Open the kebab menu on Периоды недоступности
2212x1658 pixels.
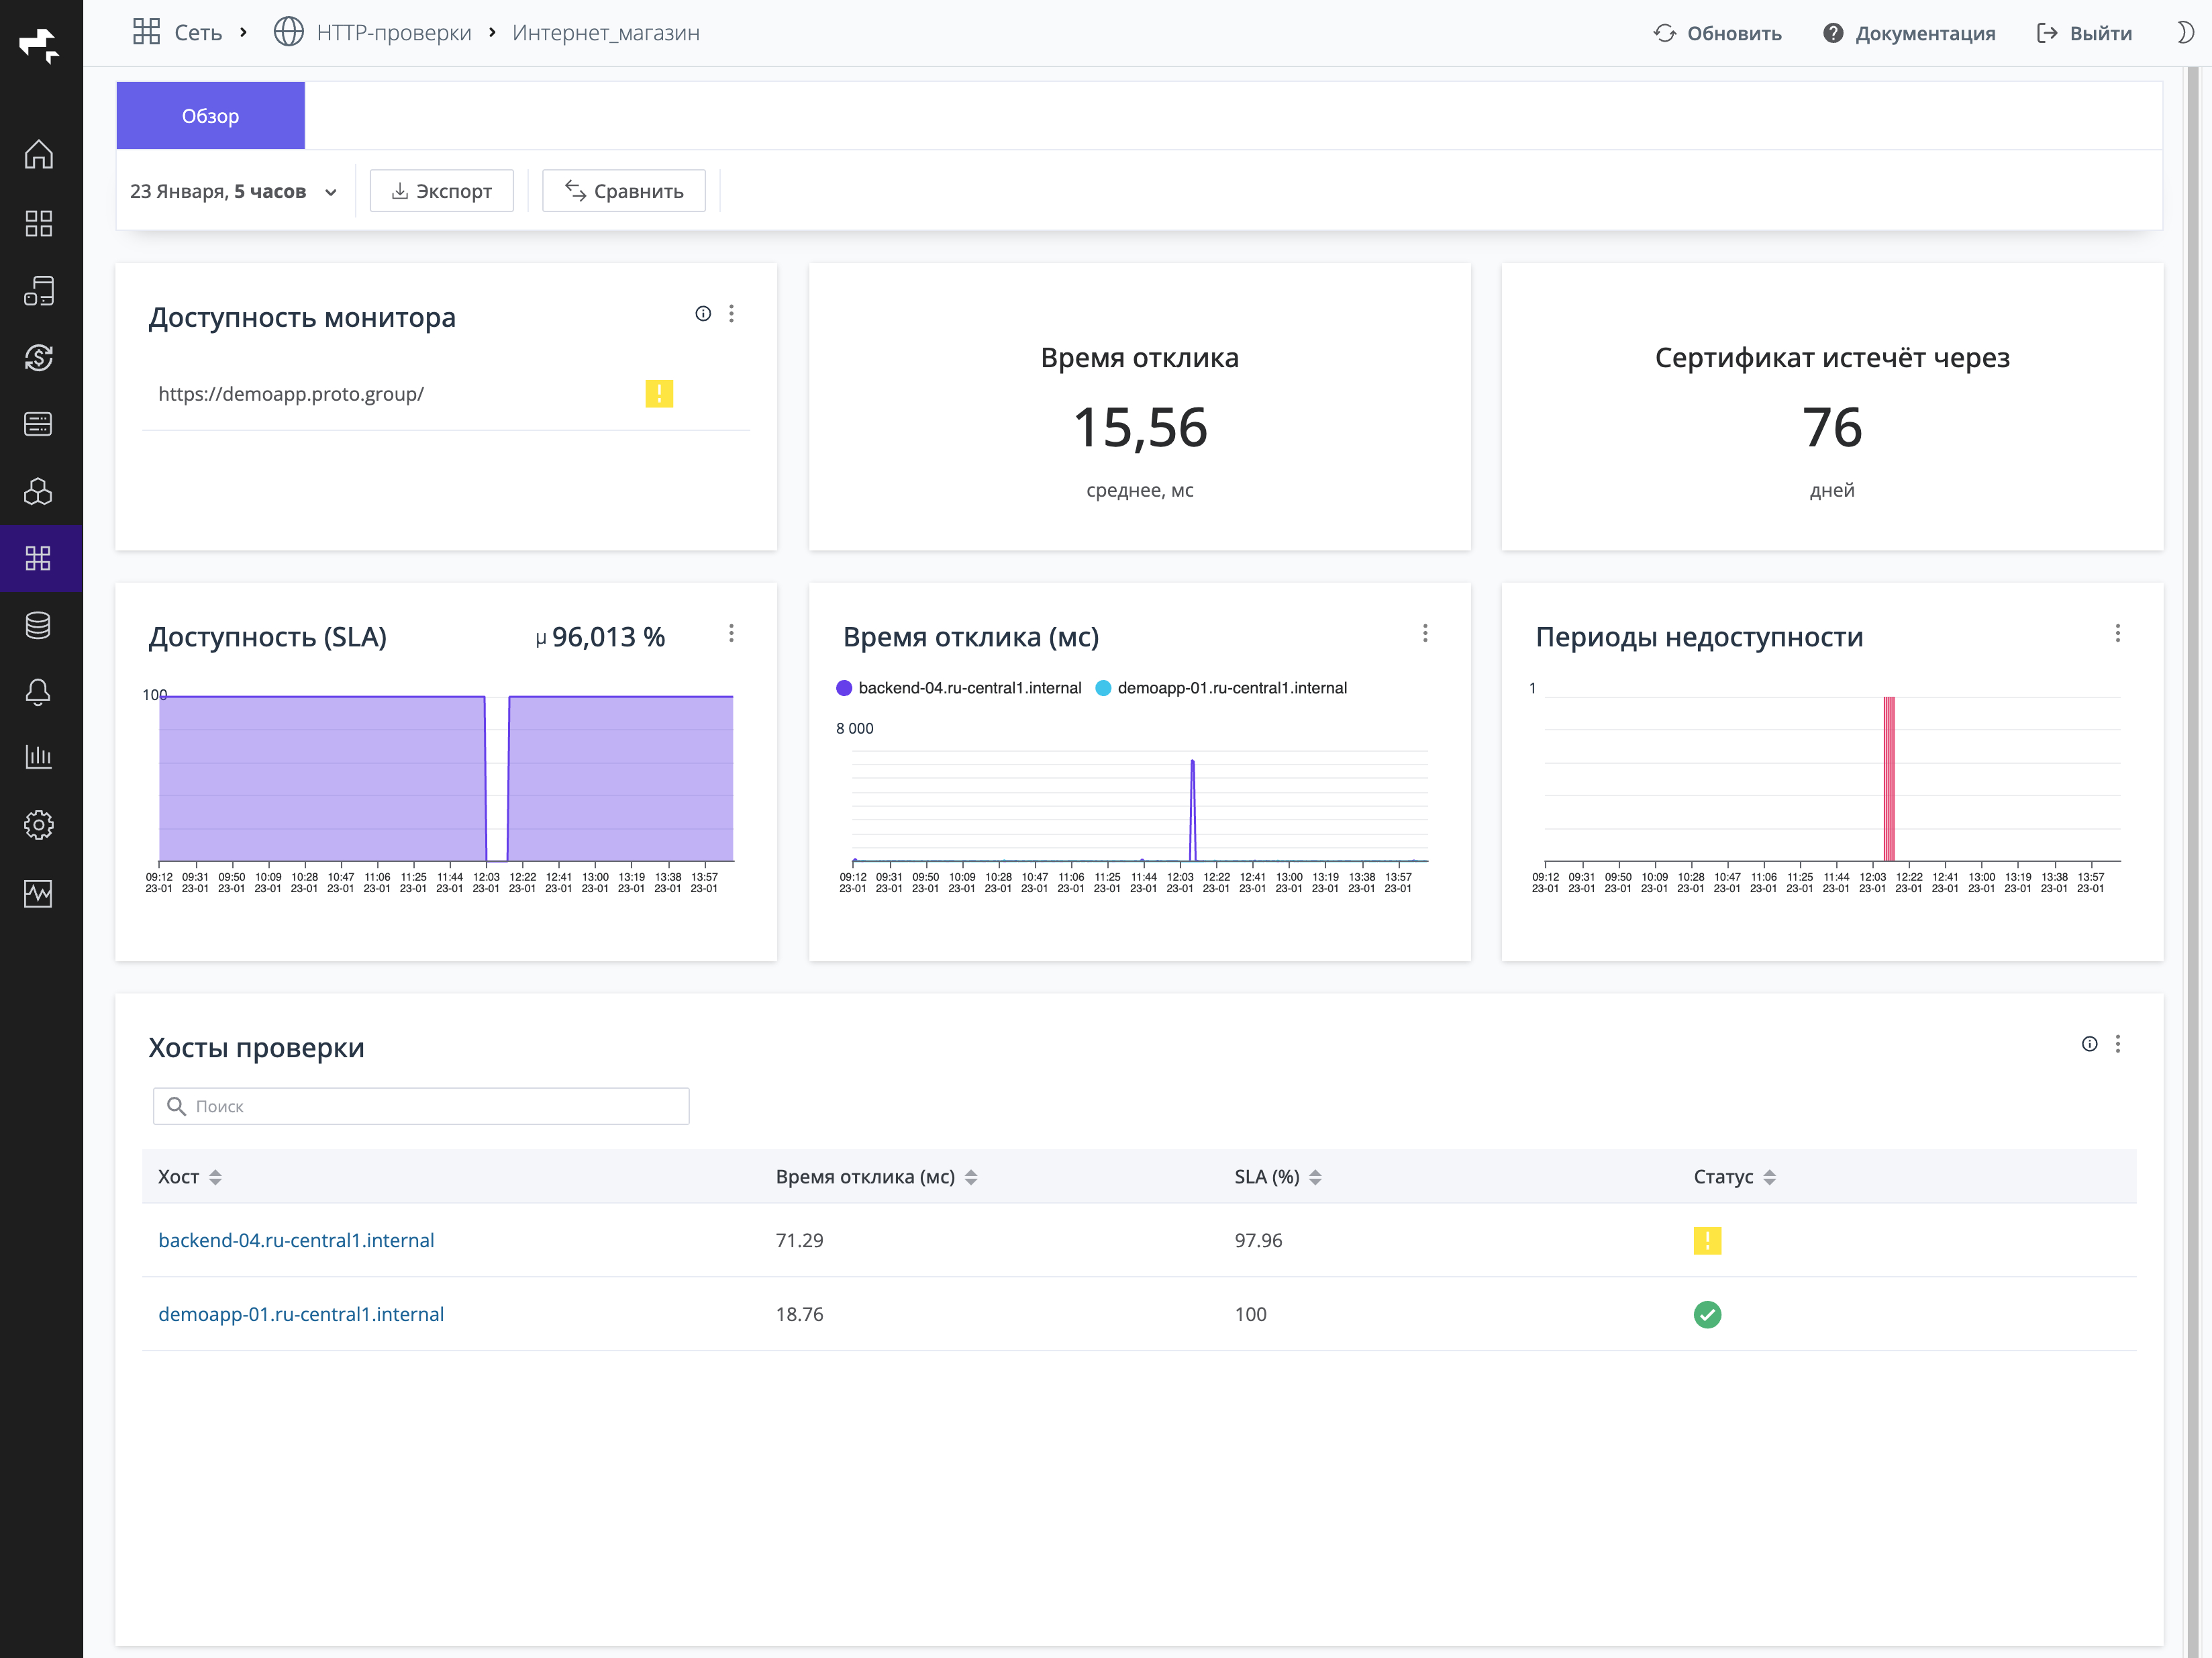pyautogui.click(x=2118, y=634)
